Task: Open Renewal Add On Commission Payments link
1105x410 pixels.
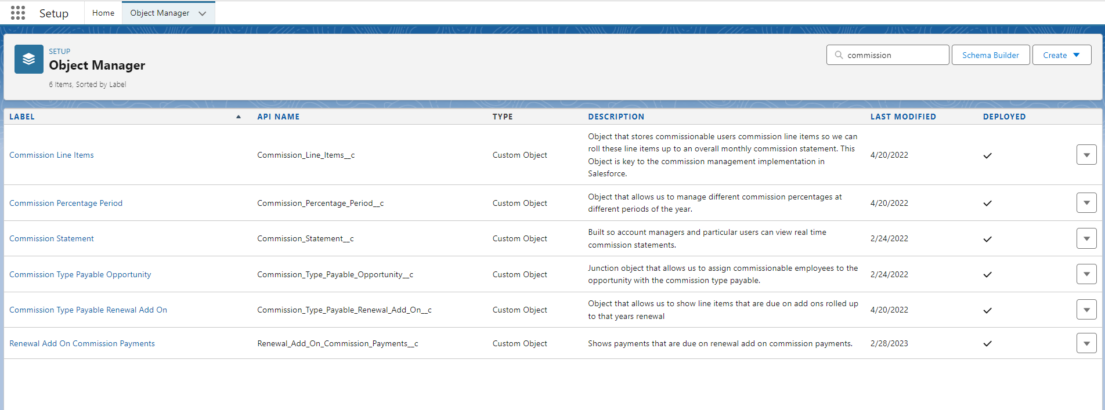Action: pos(82,343)
